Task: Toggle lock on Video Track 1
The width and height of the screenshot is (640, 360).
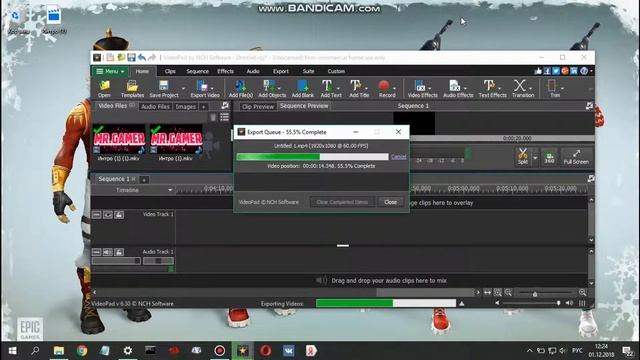Action: pyautogui.click(x=119, y=214)
